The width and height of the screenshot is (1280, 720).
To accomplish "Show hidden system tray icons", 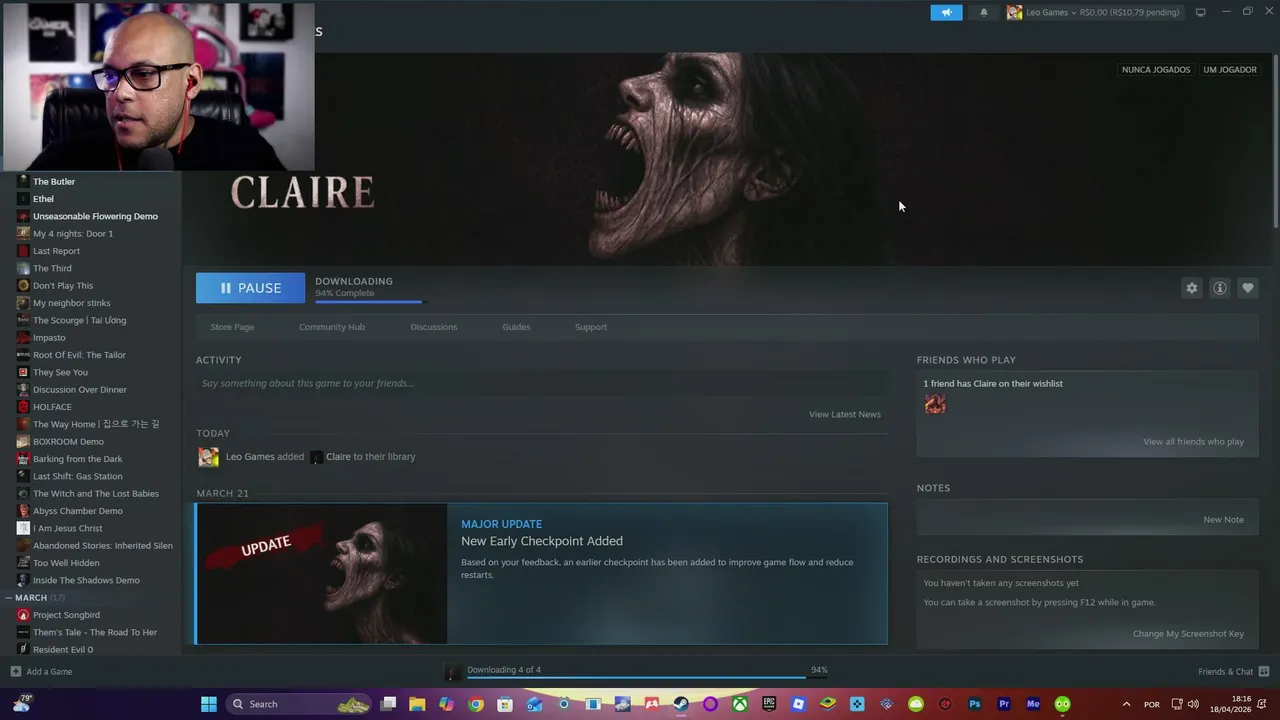I will pos(1126,704).
